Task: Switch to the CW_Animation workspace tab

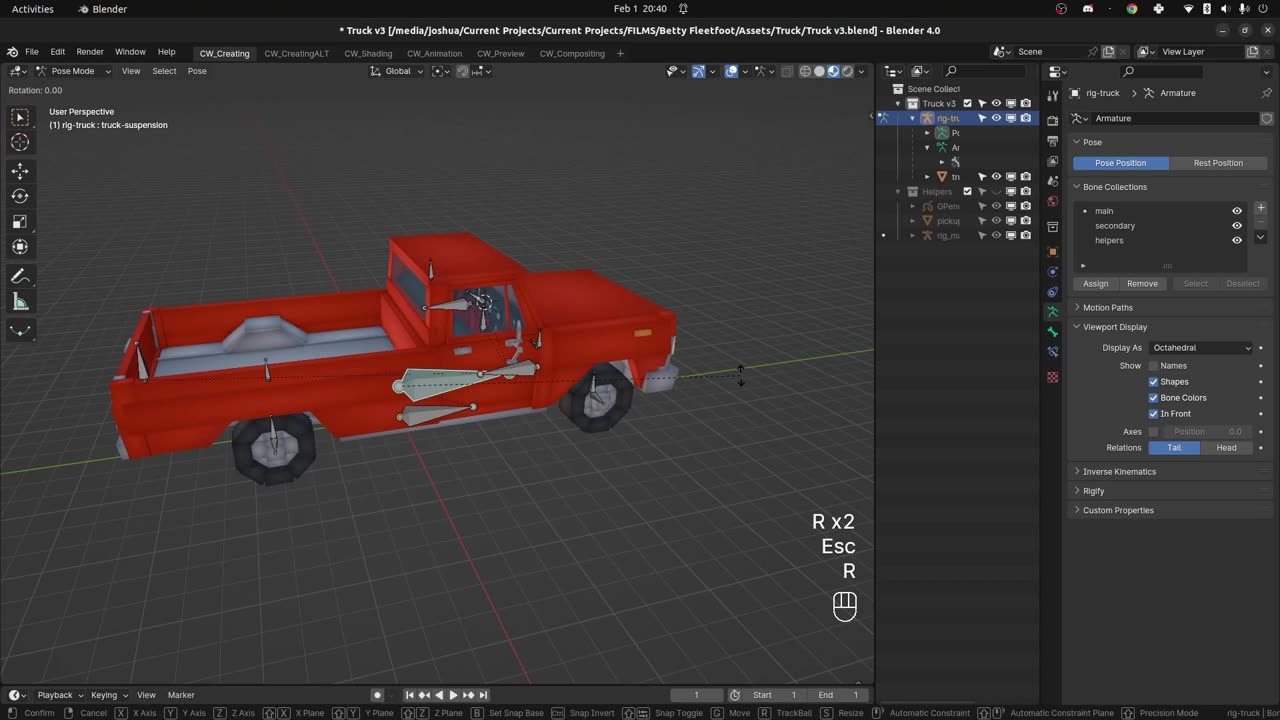Action: pos(434,53)
